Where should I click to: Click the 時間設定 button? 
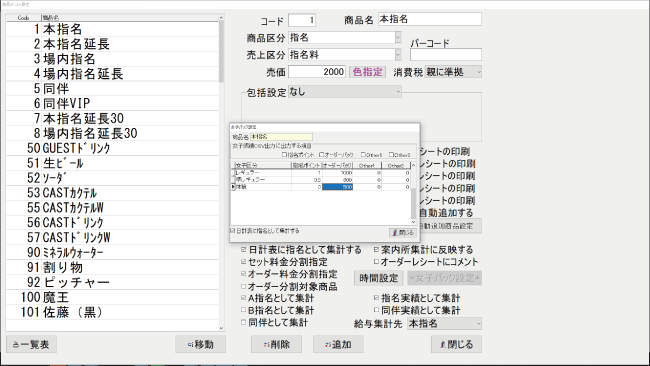pos(378,278)
